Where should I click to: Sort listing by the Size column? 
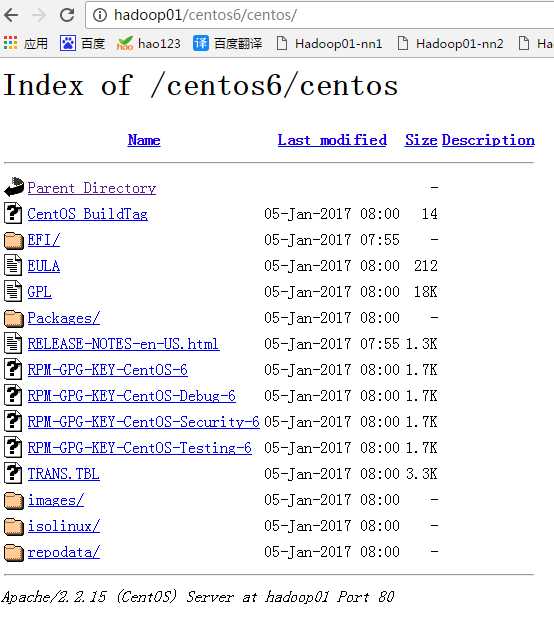point(421,140)
